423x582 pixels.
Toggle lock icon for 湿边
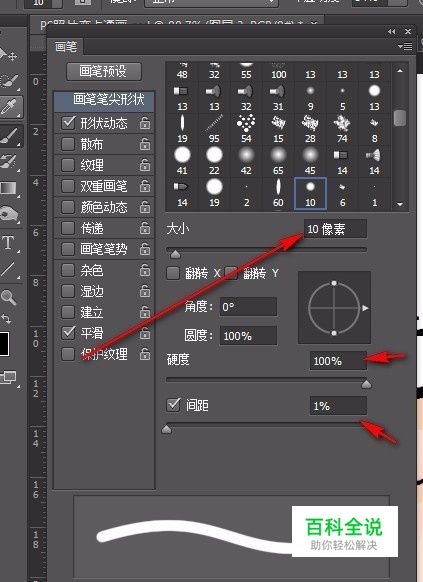click(145, 291)
